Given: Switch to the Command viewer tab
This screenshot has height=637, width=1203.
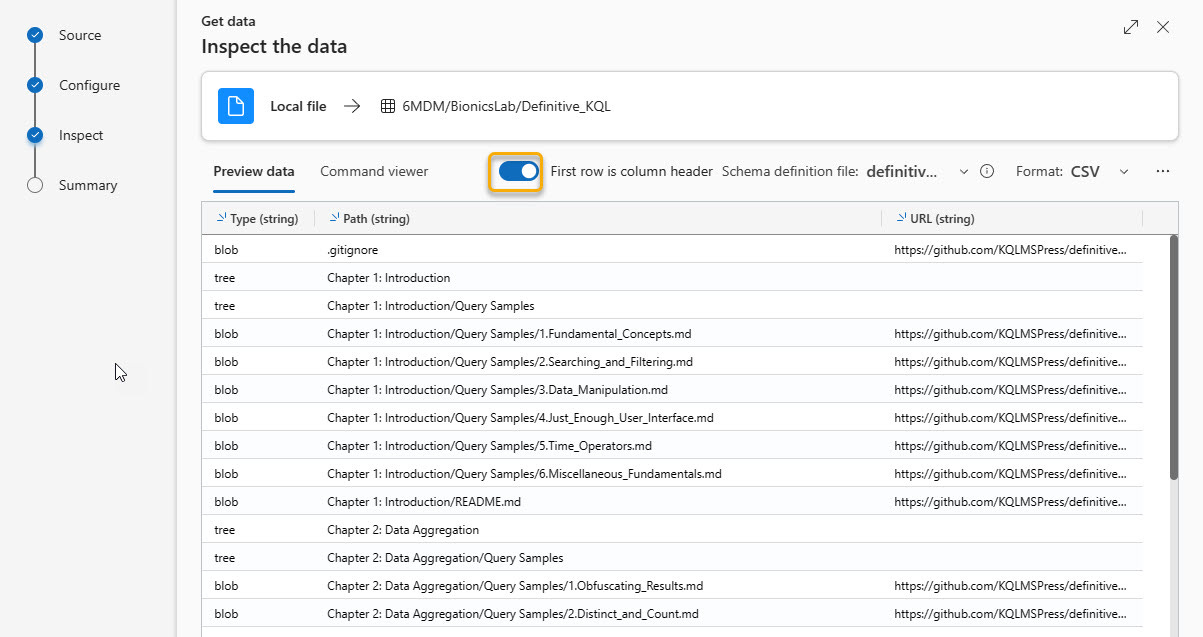Looking at the screenshot, I should coord(374,171).
